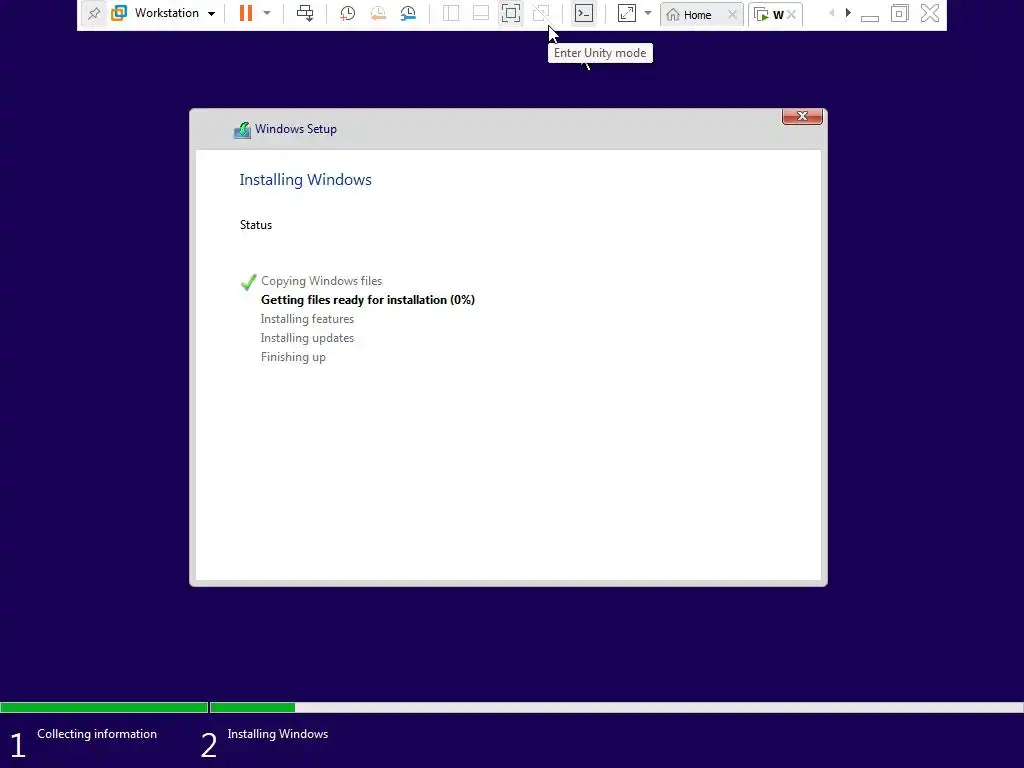The width and height of the screenshot is (1024, 768).
Task: Close the Windows Setup dialog
Action: (x=802, y=116)
